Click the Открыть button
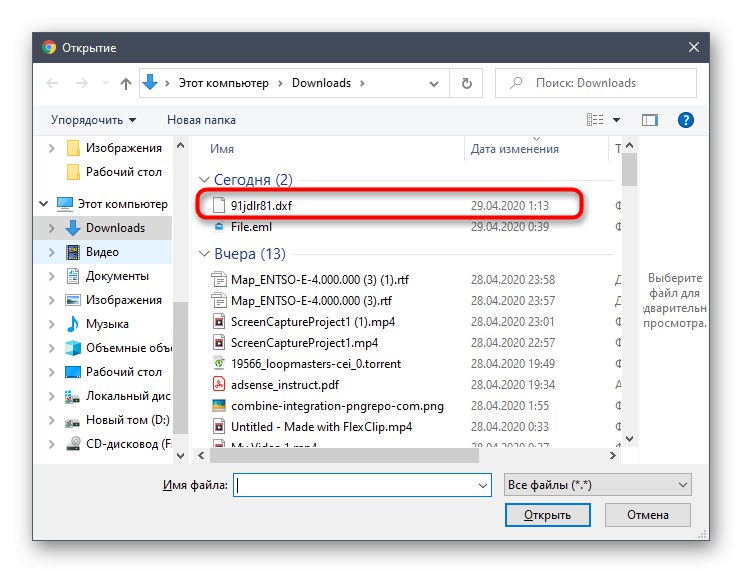 548,515
